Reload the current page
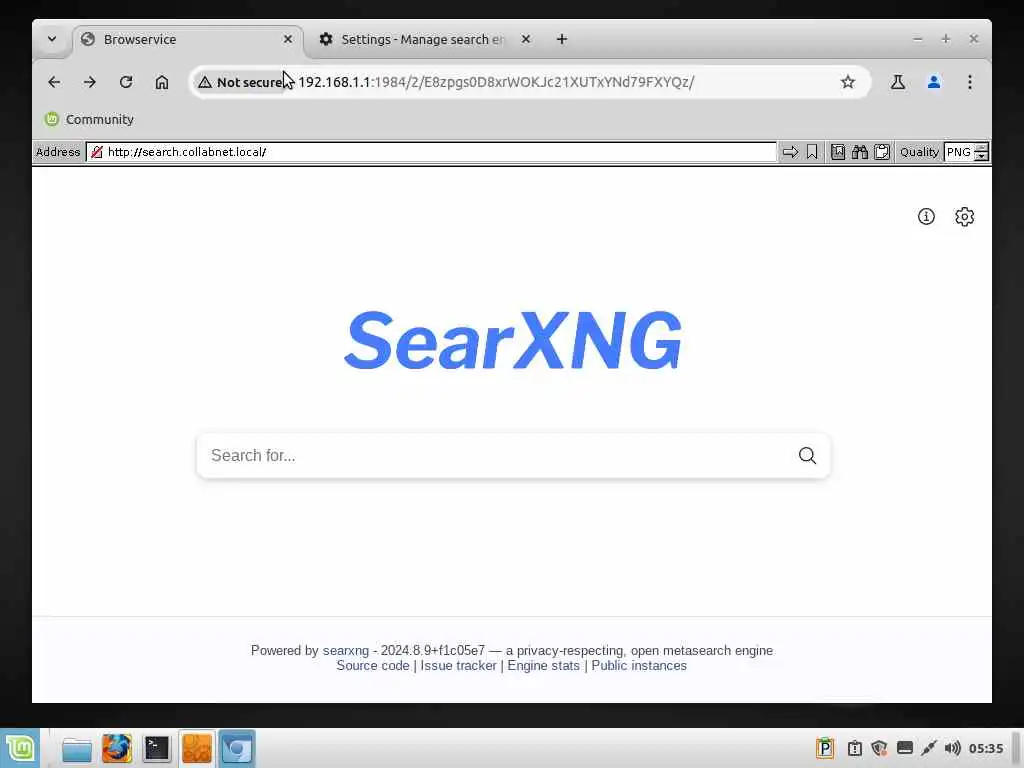This screenshot has width=1024, height=768. coord(126,82)
